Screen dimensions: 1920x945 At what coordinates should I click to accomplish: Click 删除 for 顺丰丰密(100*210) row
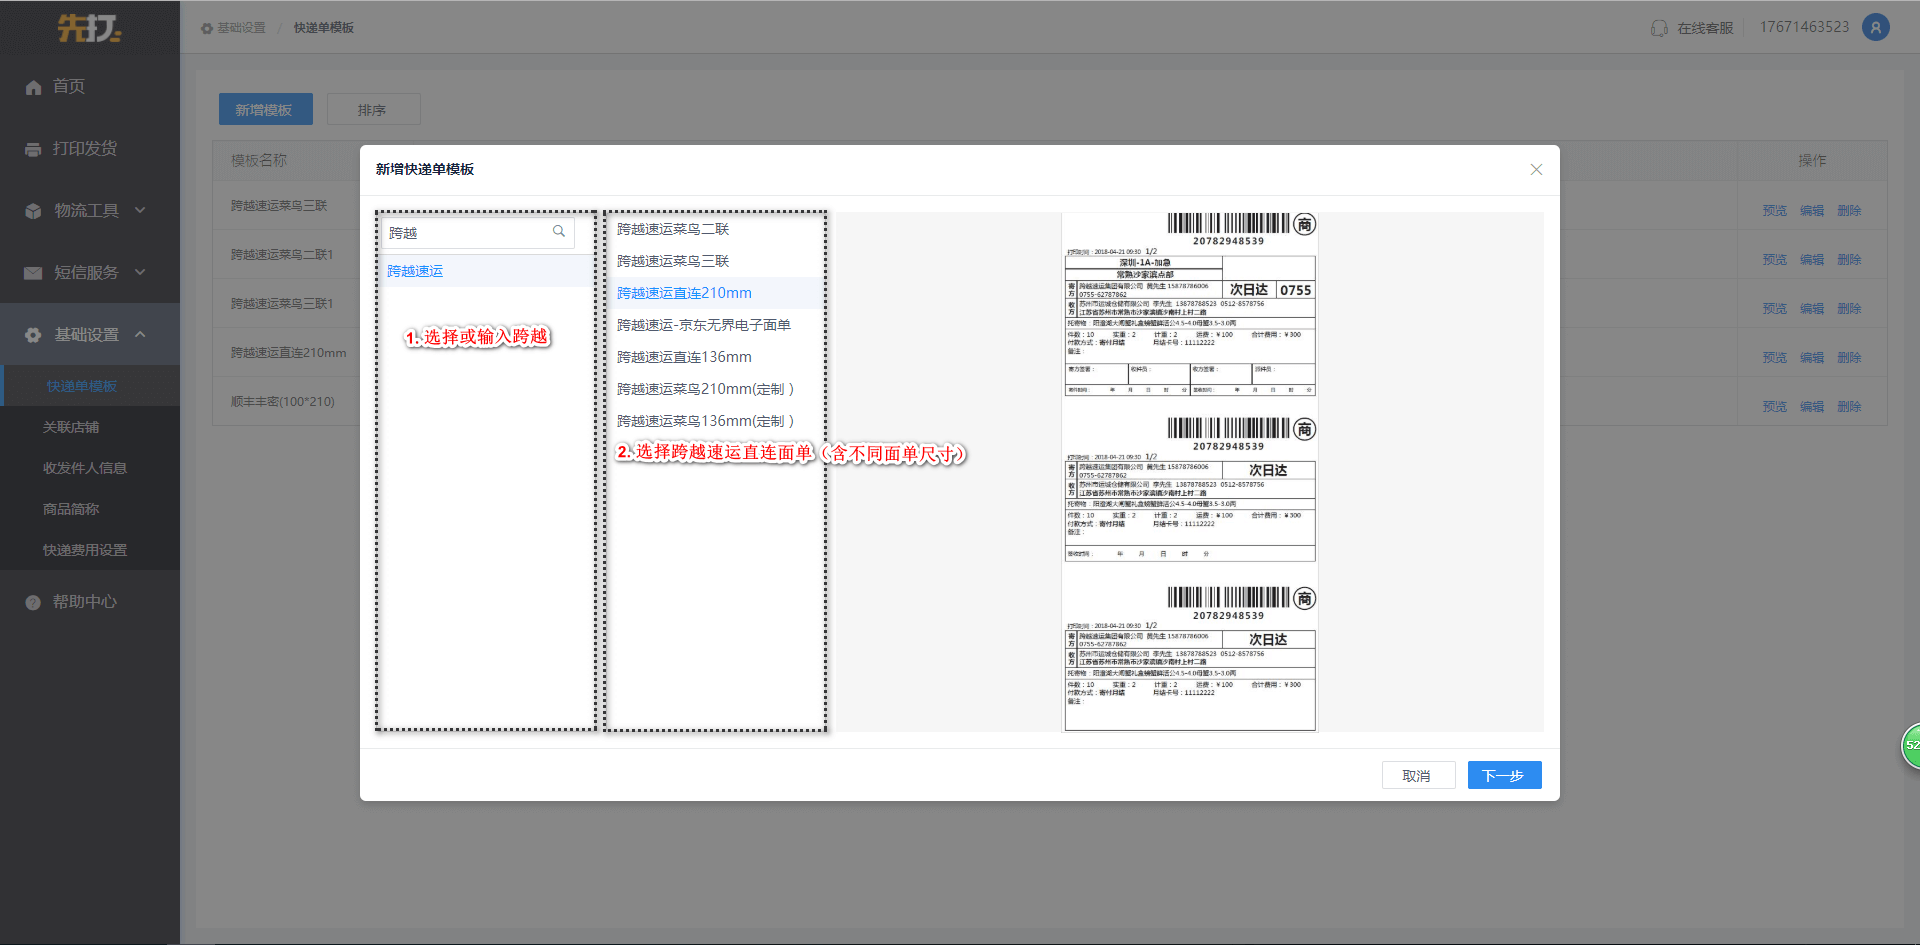pos(1849,407)
